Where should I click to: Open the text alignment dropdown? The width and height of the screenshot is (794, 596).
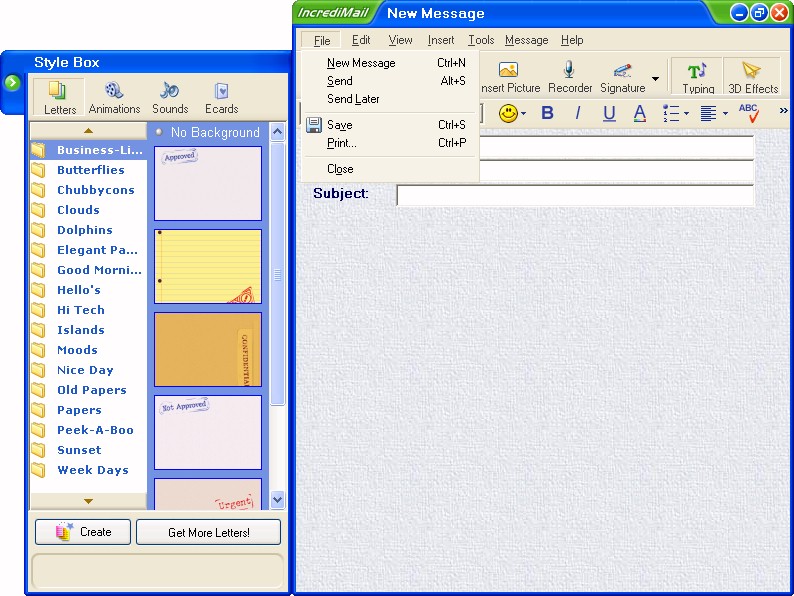coord(714,113)
